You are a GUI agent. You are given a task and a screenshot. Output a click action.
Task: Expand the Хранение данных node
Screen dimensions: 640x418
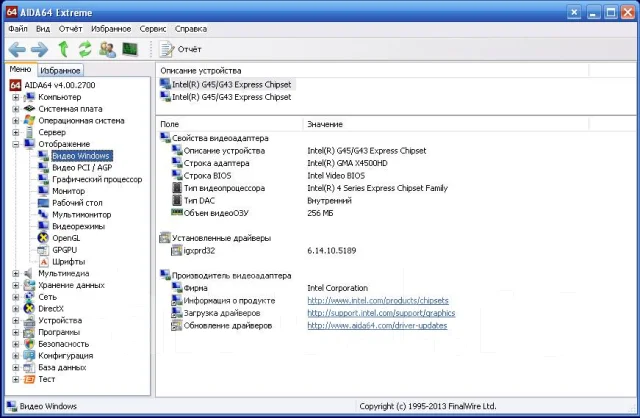tap(16, 285)
